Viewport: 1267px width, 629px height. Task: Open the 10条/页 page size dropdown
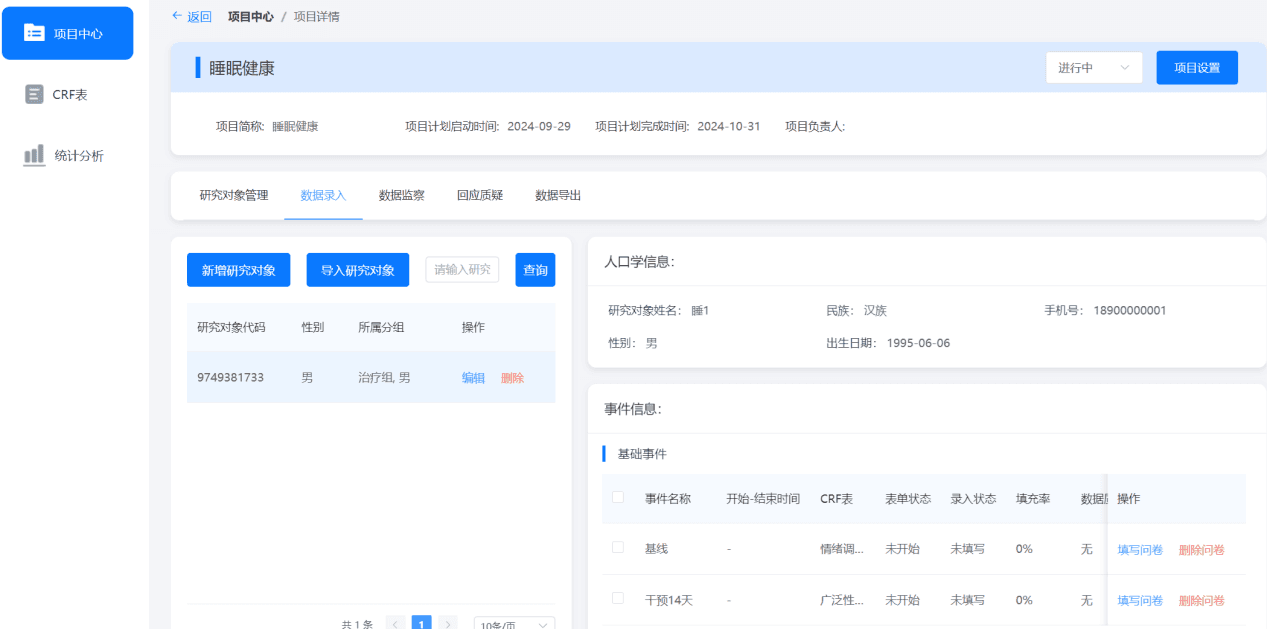pyautogui.click(x=514, y=624)
